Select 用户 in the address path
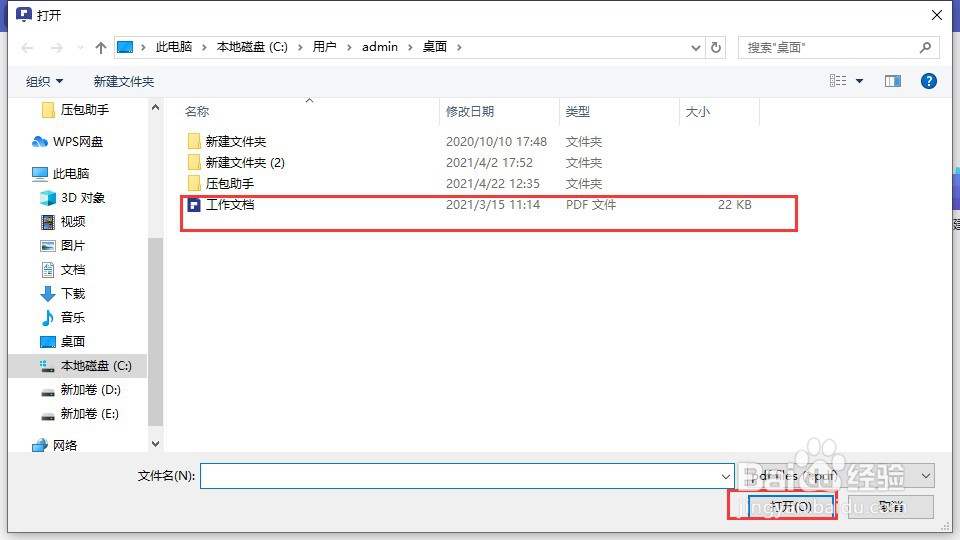 [324, 47]
